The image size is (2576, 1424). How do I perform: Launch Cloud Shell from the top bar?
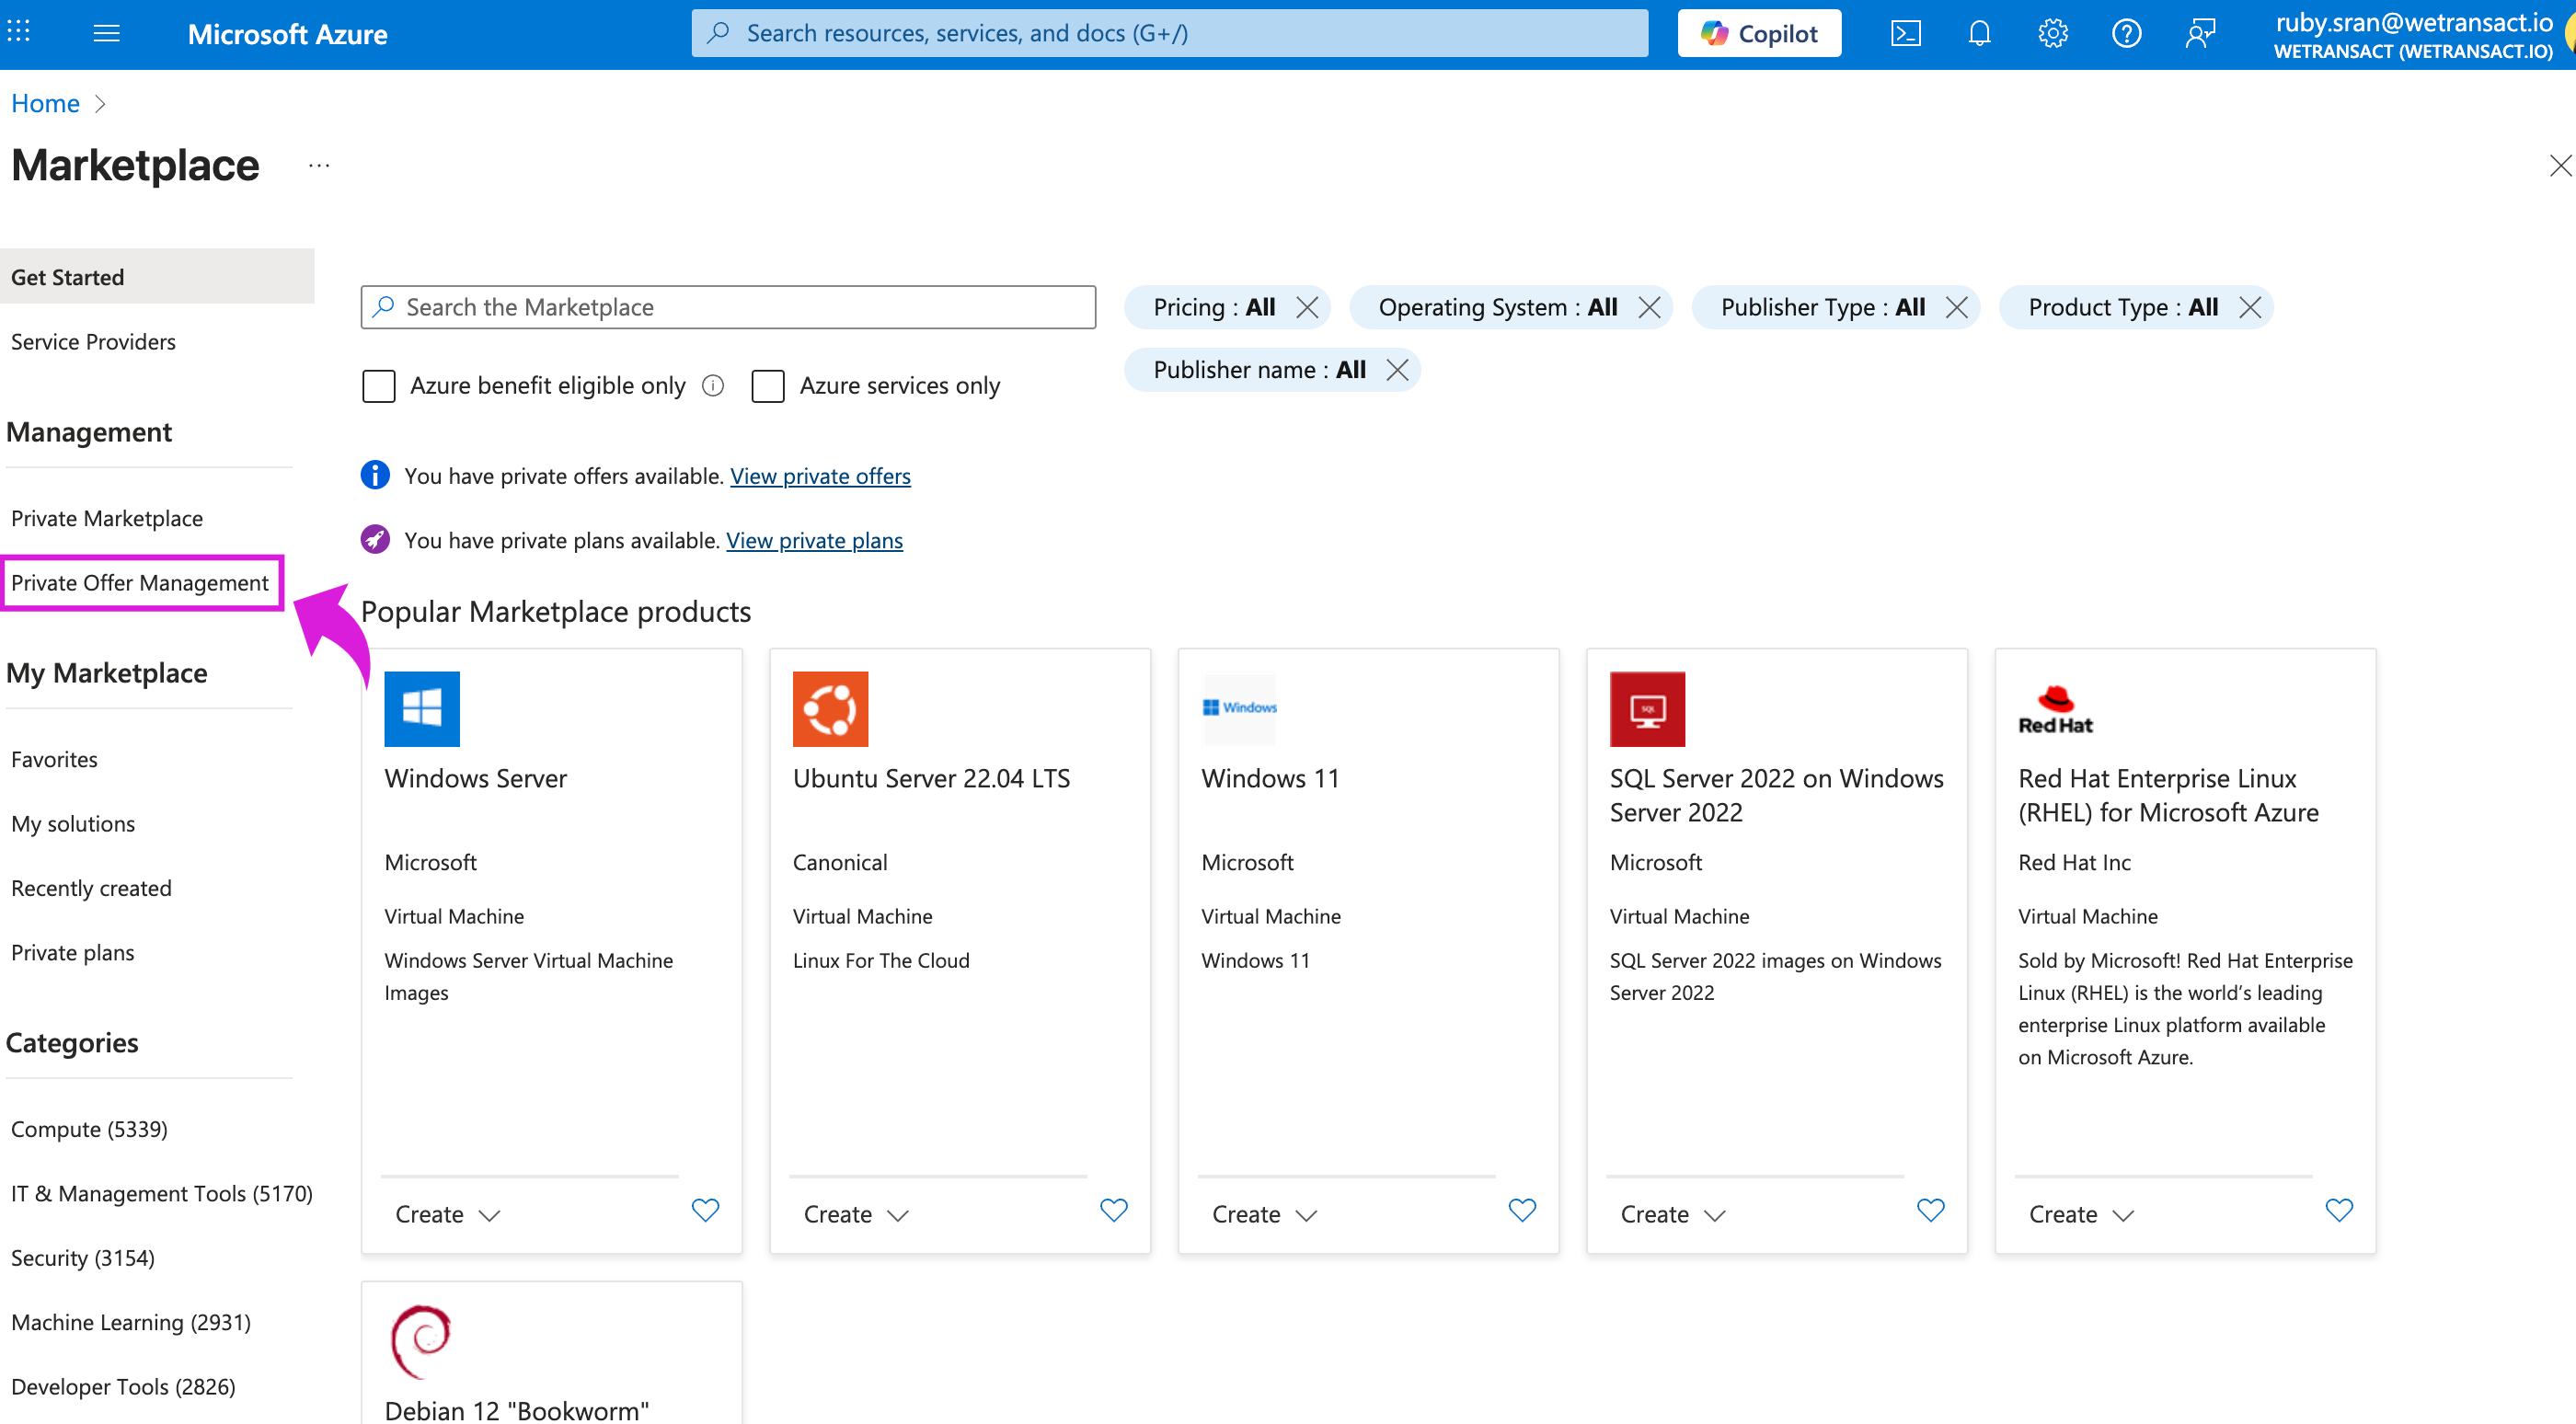pyautogui.click(x=1905, y=33)
